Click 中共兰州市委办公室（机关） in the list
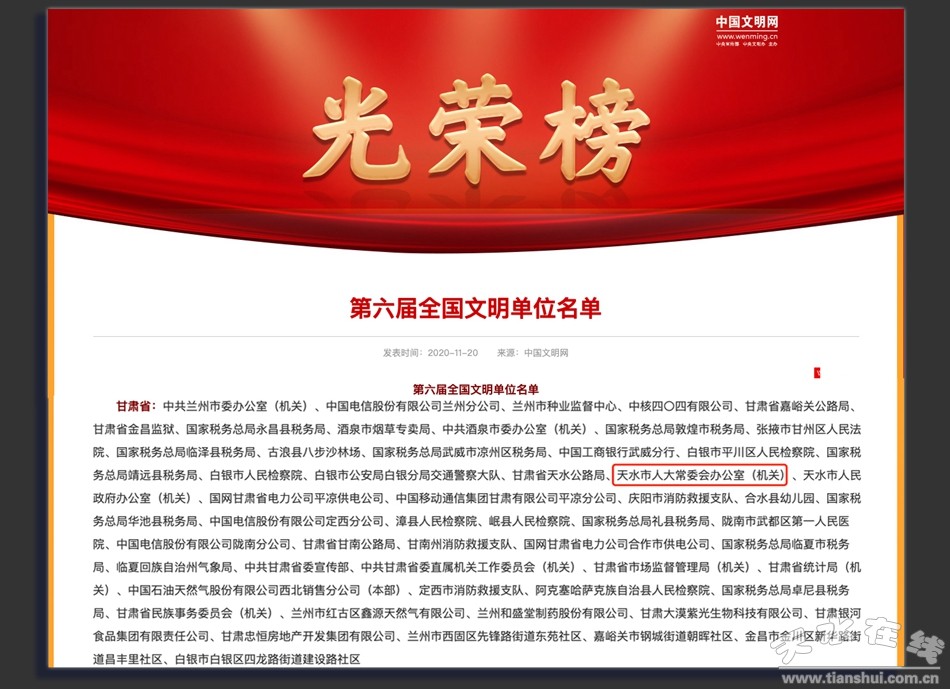The height and width of the screenshot is (689, 950). pos(239,407)
